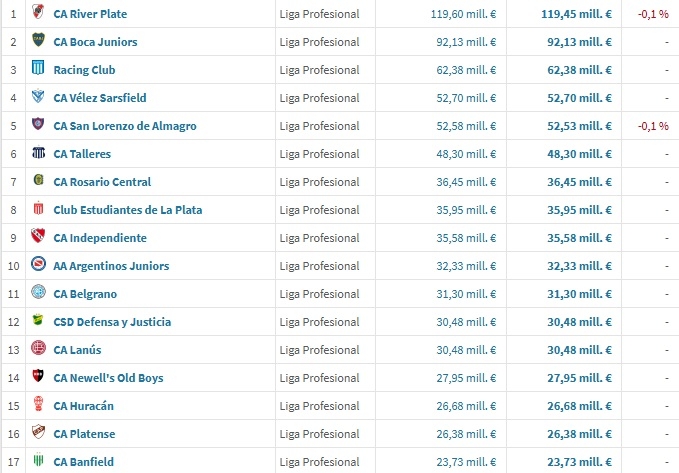Click the Newell's Old Boys crest
The height and width of the screenshot is (473, 679).
tap(38, 378)
